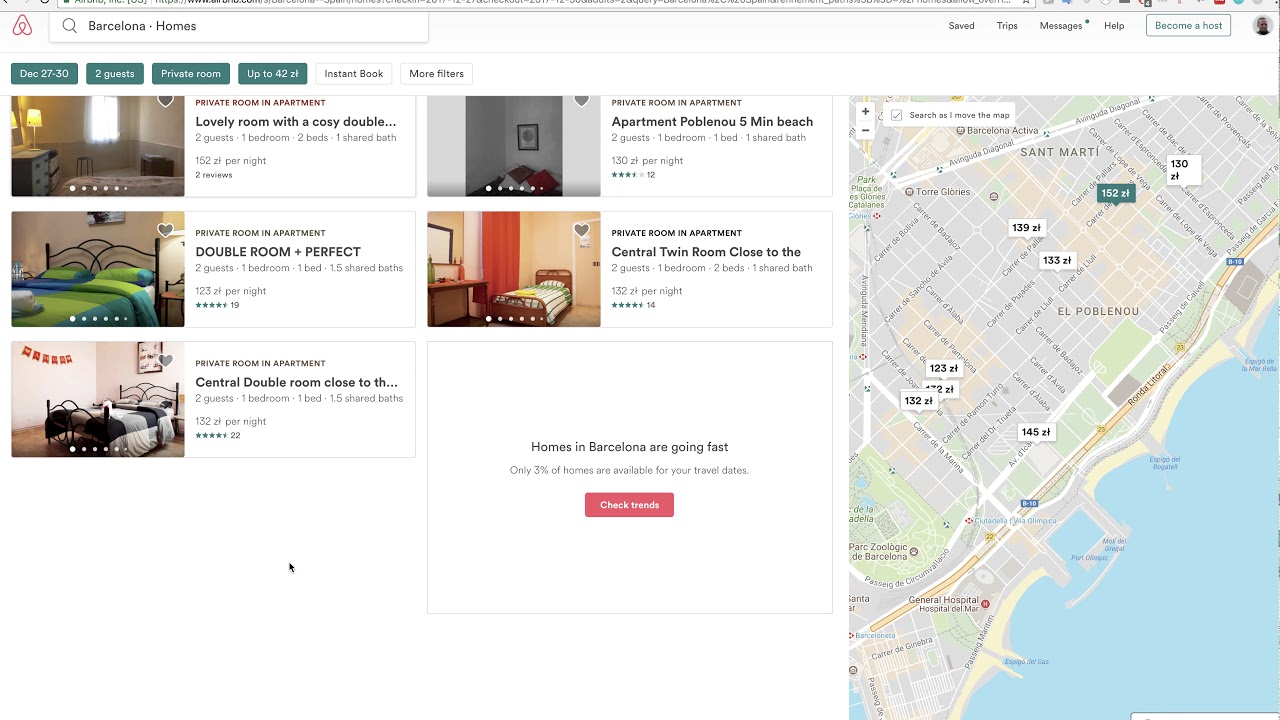Click the Check trends button
Image resolution: width=1280 pixels, height=720 pixels.
(629, 505)
